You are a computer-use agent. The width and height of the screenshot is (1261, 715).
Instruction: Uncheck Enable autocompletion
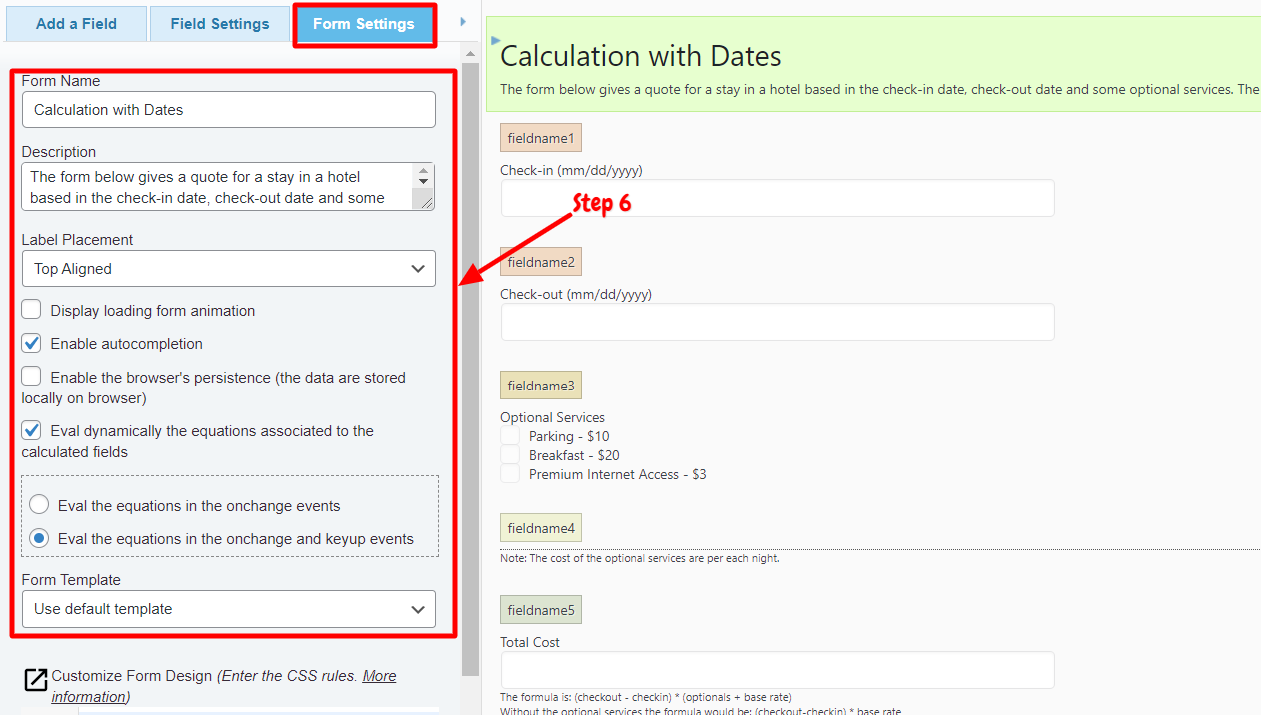pyautogui.click(x=32, y=343)
